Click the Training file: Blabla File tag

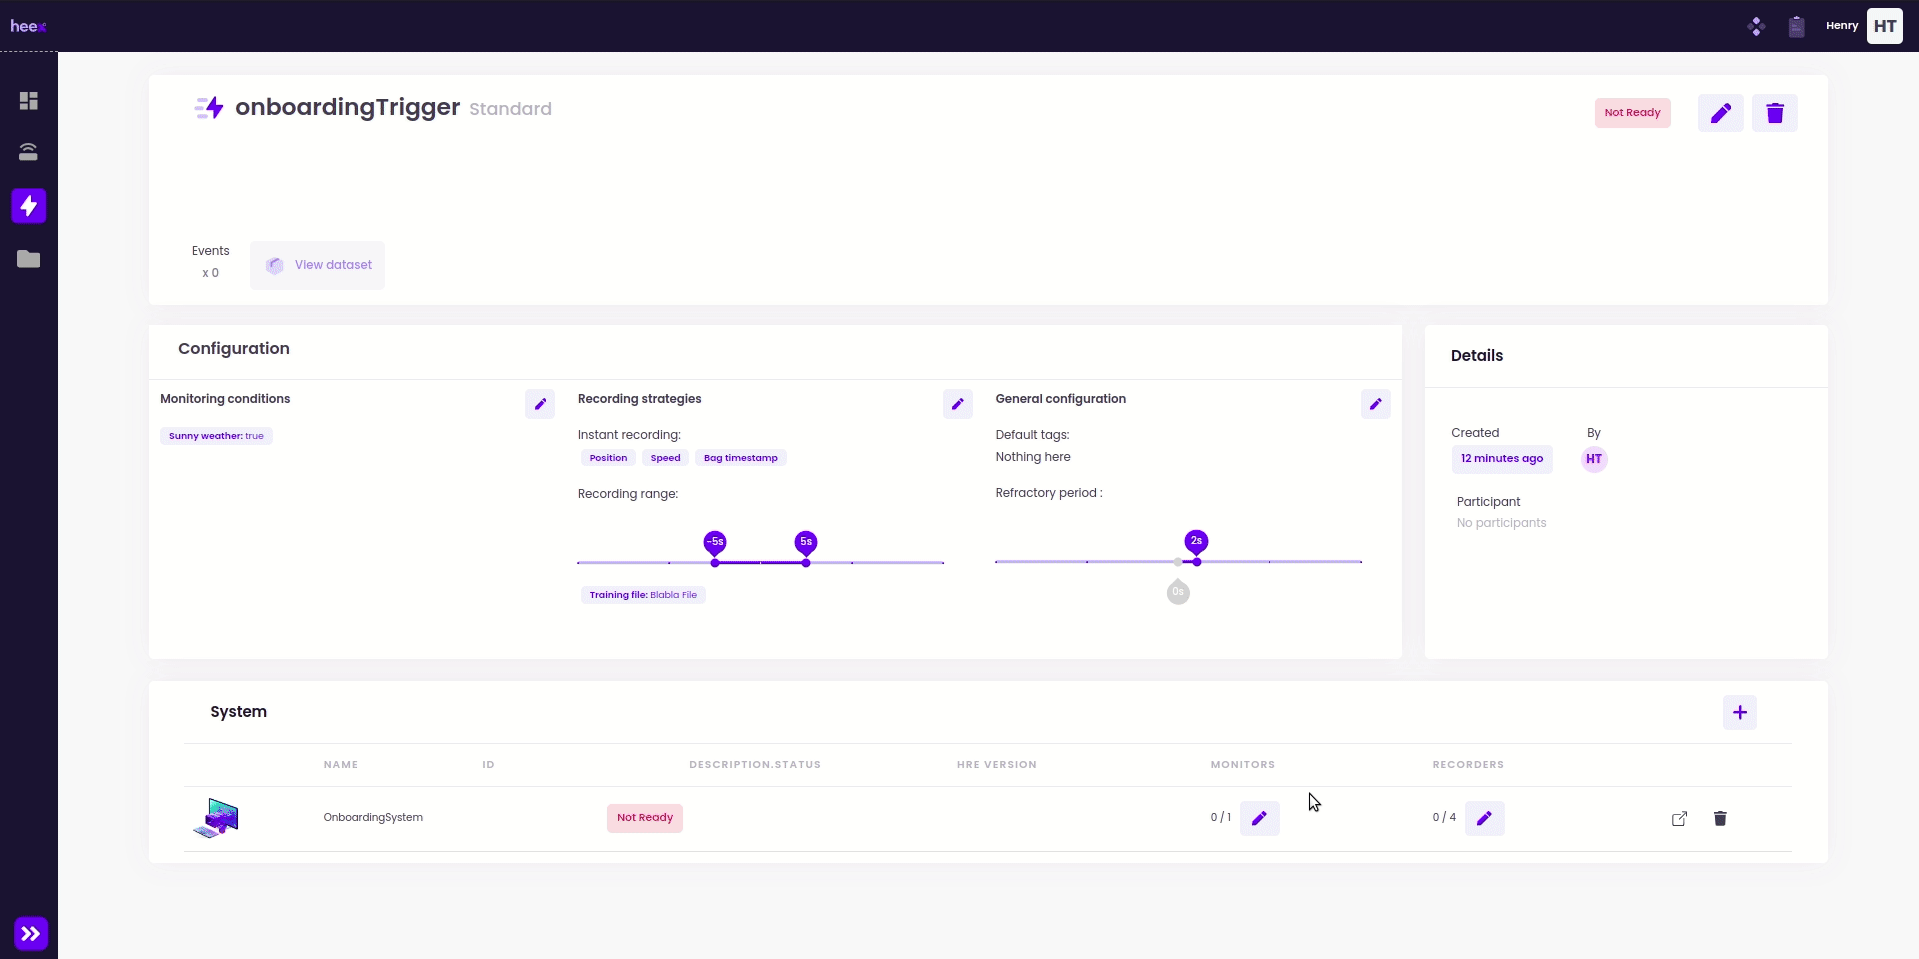pos(643,595)
